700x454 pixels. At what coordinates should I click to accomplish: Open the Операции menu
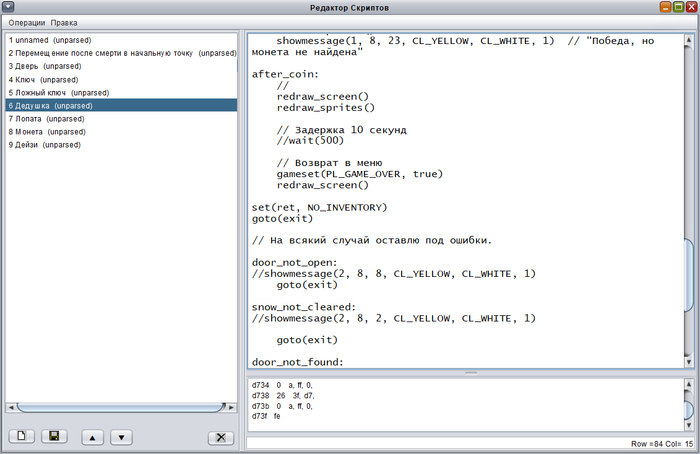click(x=27, y=23)
